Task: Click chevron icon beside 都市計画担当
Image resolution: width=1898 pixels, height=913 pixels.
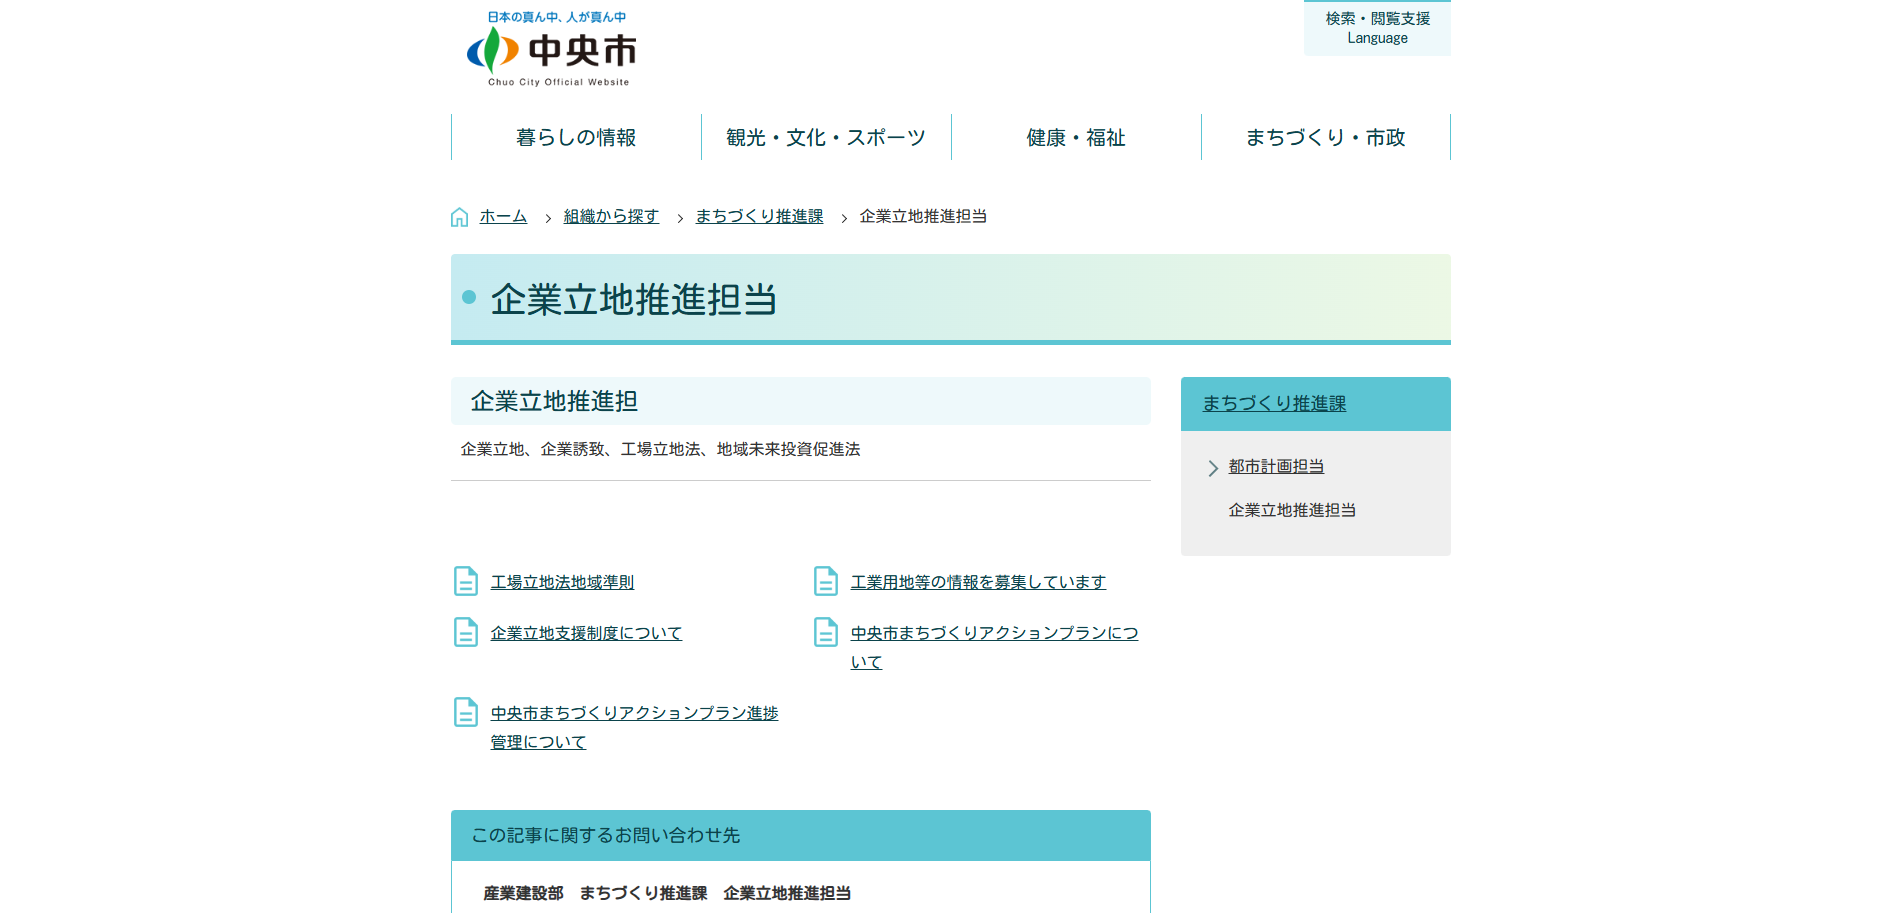Action: (1213, 468)
